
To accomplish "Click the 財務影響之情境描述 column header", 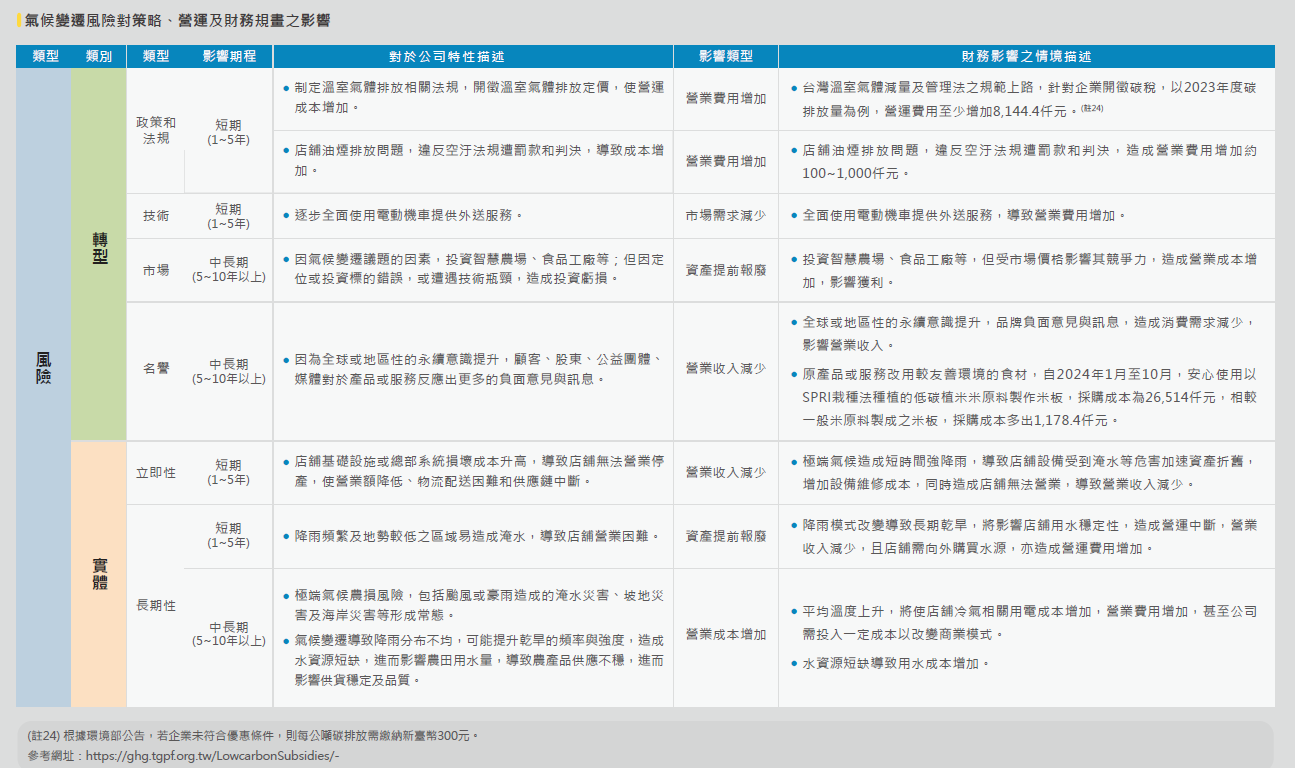I will coord(1026,56).
